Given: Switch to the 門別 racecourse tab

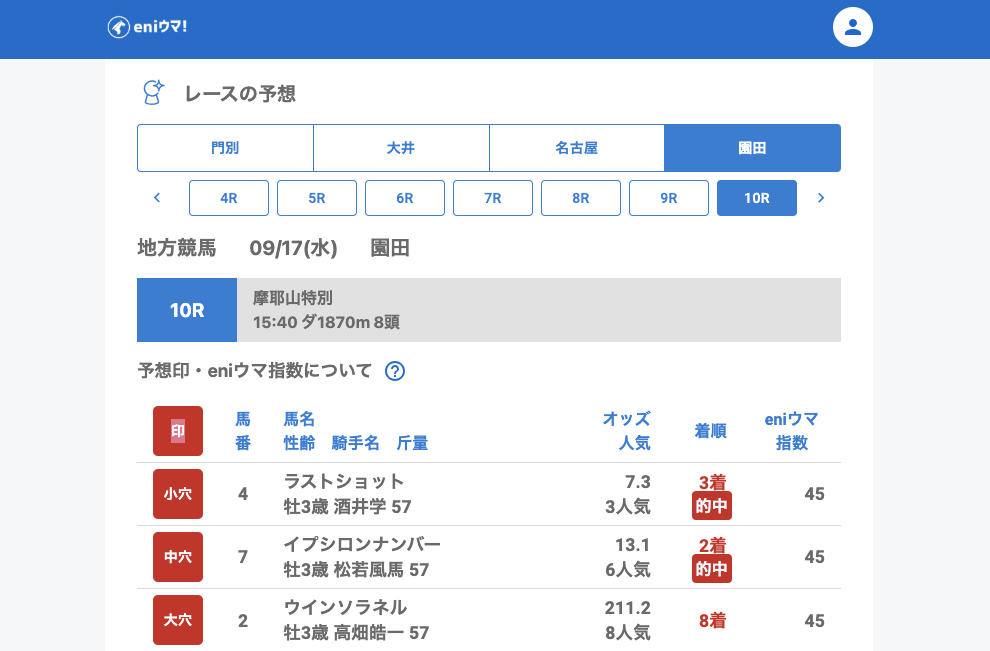Looking at the screenshot, I should point(225,148).
